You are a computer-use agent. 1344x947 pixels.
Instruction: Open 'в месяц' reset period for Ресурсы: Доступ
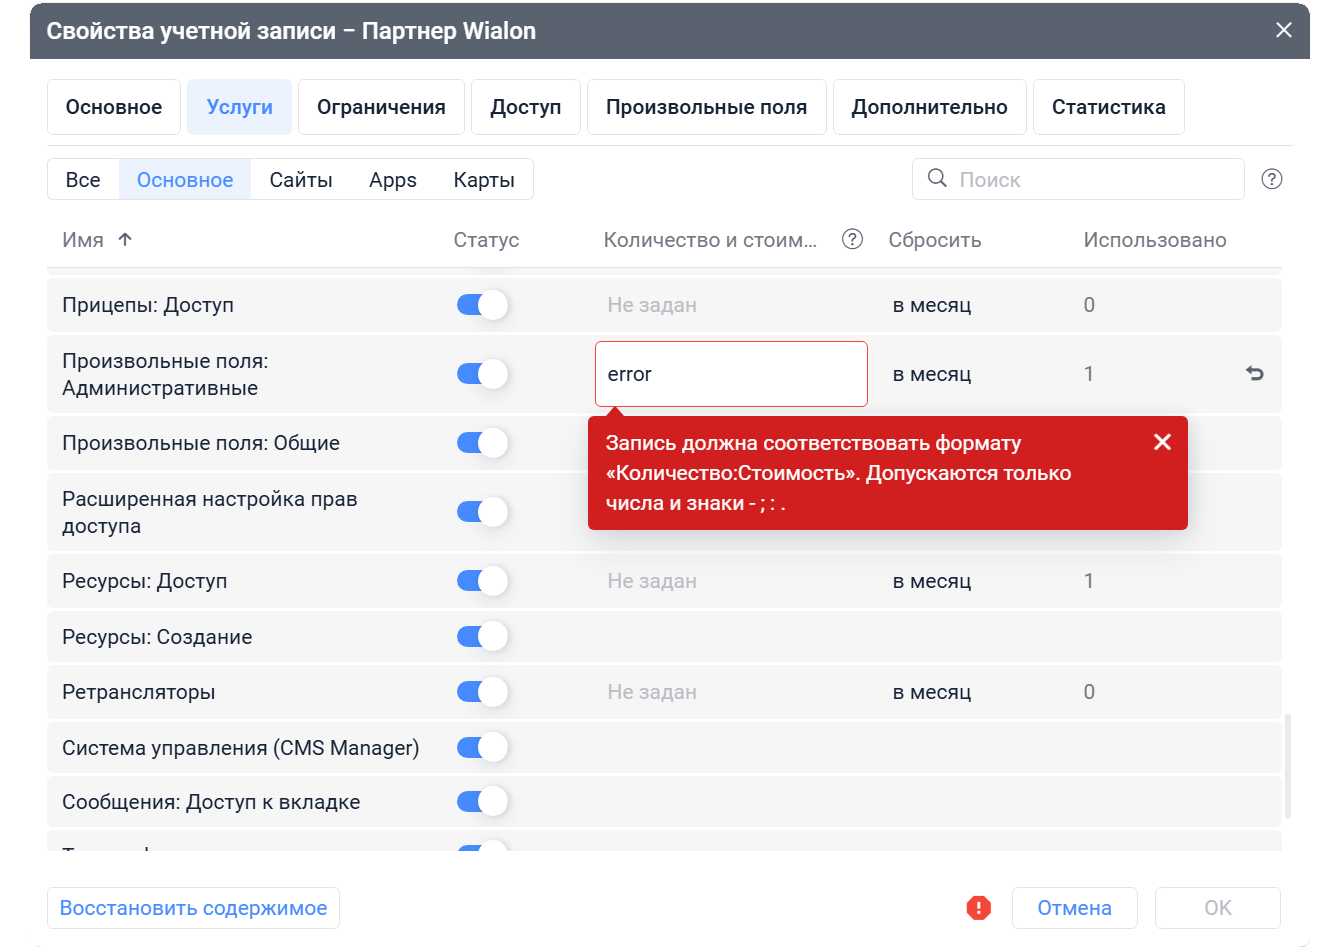tap(932, 581)
